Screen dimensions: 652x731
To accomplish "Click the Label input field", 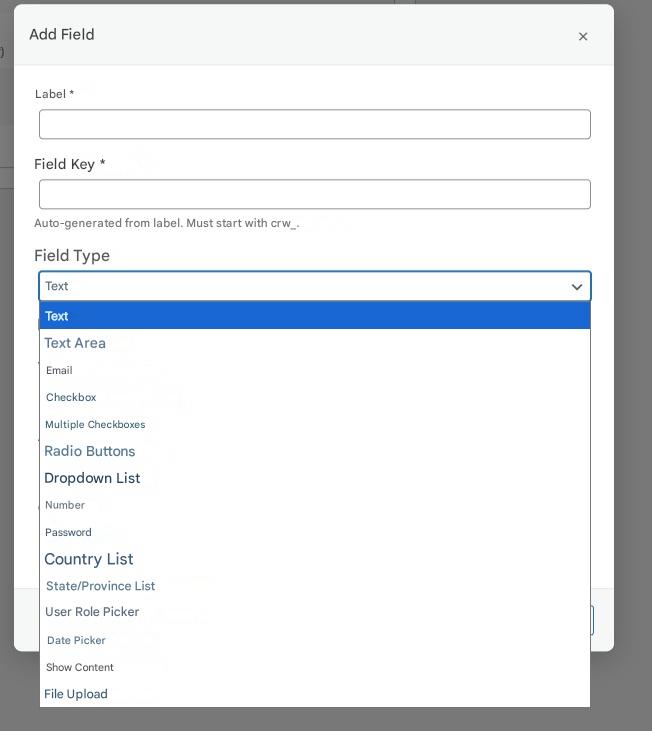I will 314,124.
